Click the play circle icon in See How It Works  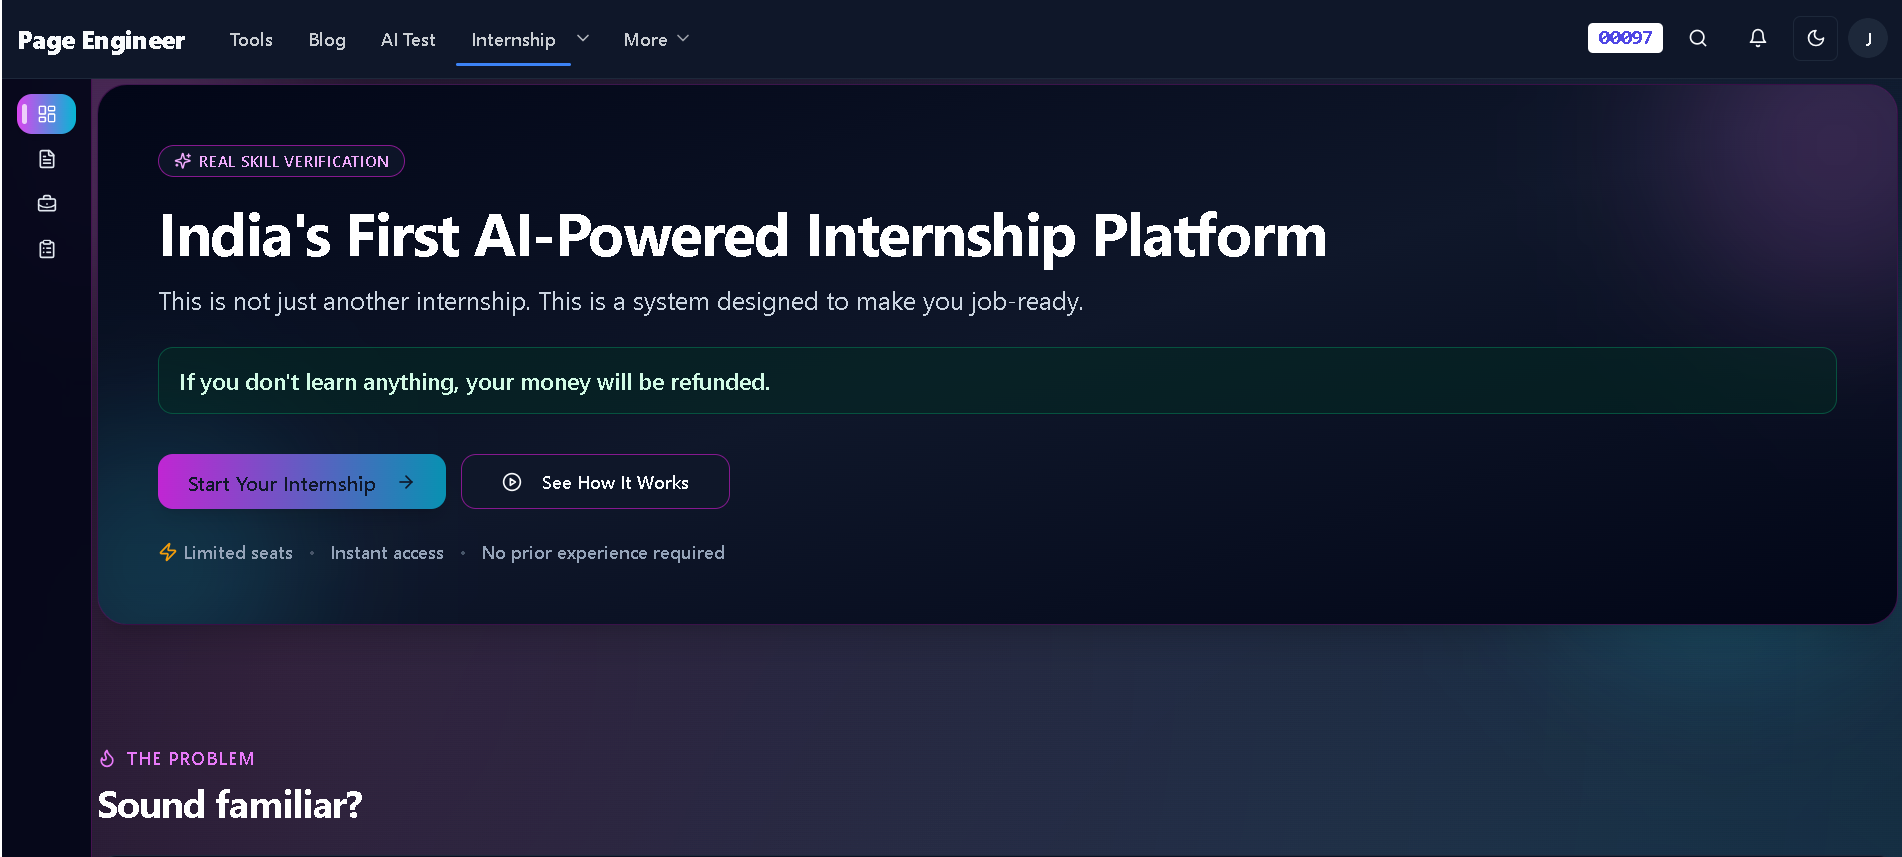point(512,482)
